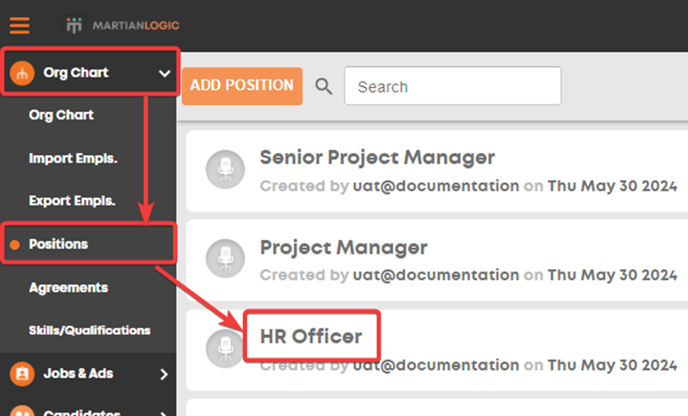Select Import Empls. in sidebar
Viewport: 688px width, 416px height.
coord(73,158)
